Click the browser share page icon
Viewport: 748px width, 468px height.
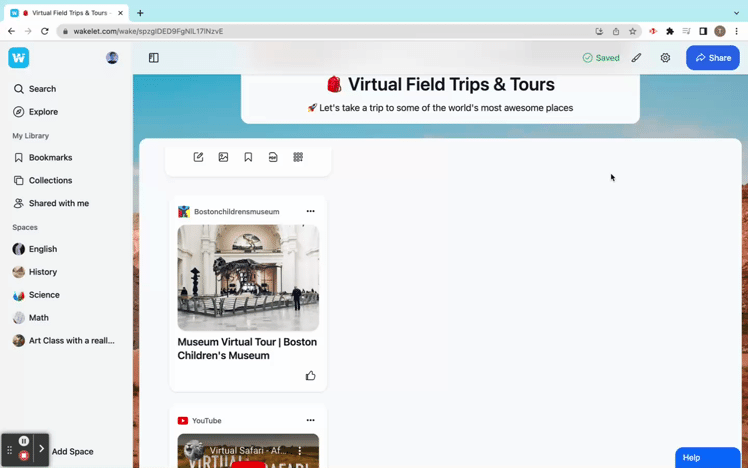click(x=616, y=31)
